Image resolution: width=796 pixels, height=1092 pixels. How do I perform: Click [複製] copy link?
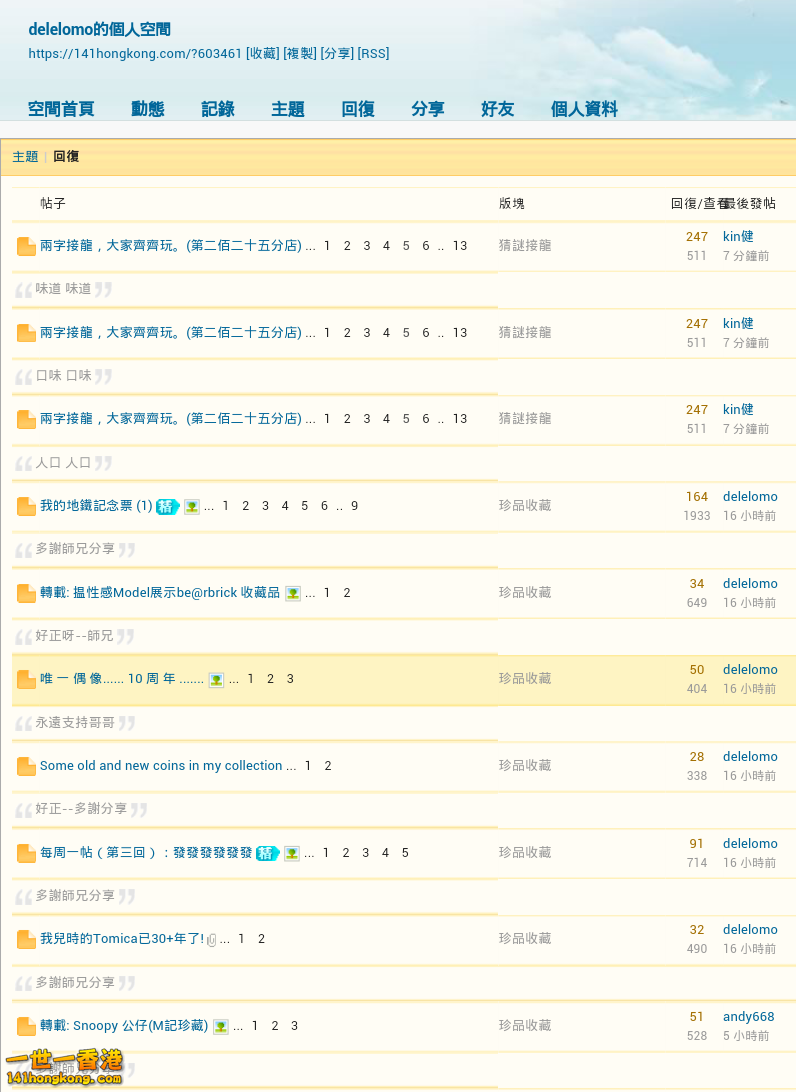pos(300,54)
